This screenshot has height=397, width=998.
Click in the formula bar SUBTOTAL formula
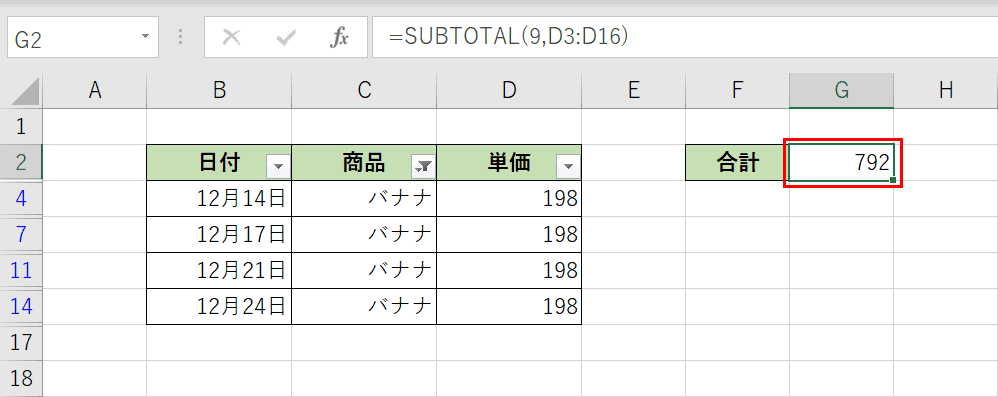509,38
